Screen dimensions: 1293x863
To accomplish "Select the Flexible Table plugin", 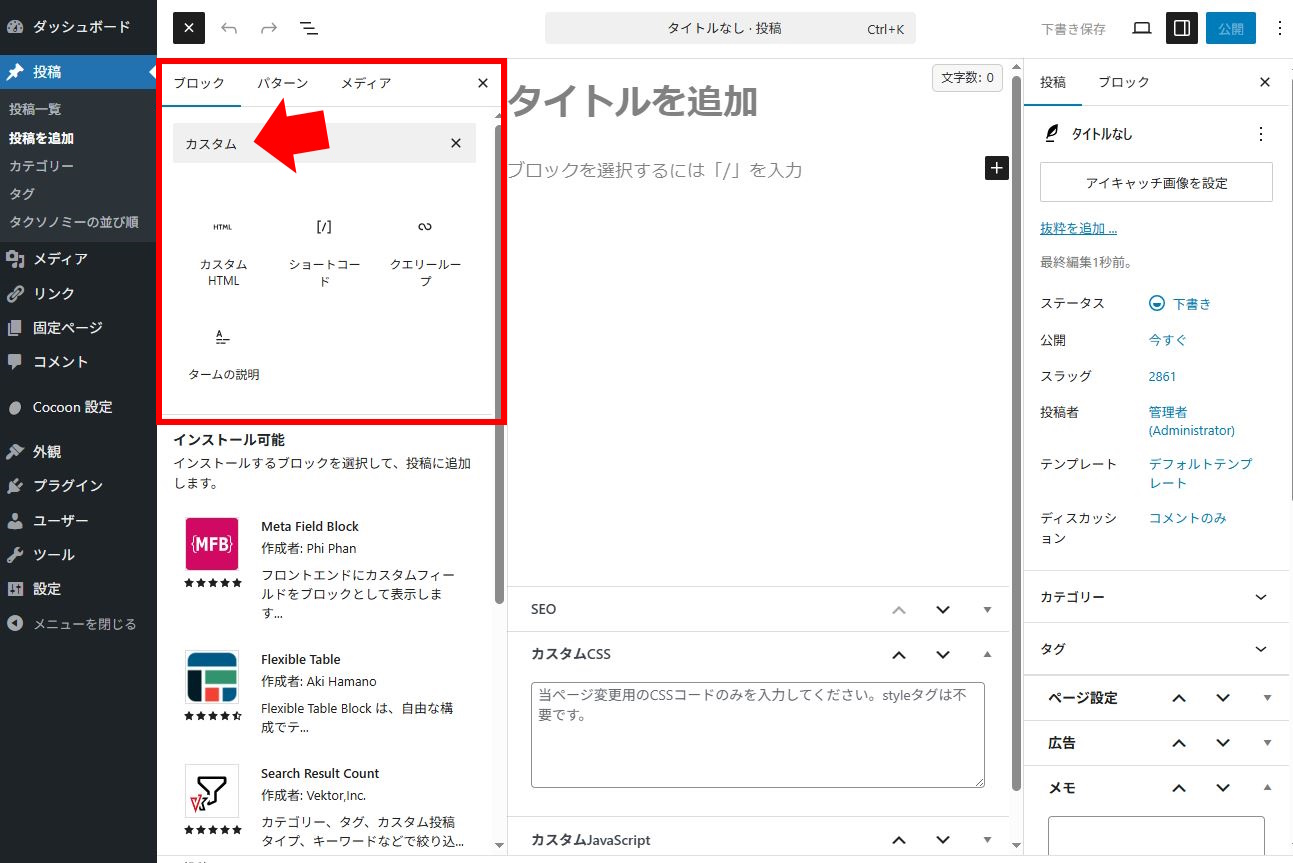I will [325, 694].
